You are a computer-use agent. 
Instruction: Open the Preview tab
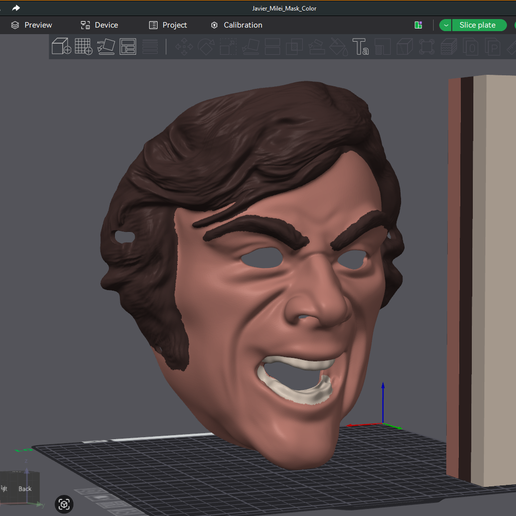[32, 25]
